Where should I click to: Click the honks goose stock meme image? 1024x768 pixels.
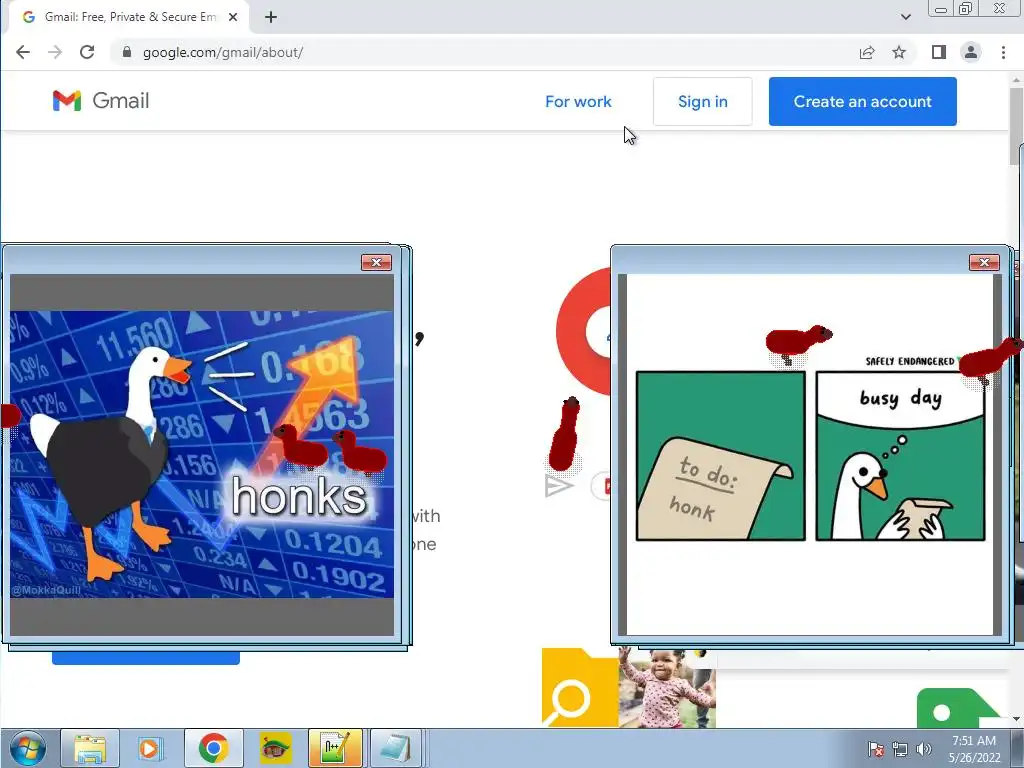[202, 454]
